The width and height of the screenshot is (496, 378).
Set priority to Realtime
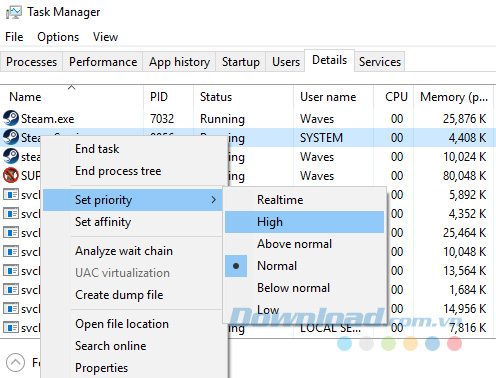pos(304,200)
